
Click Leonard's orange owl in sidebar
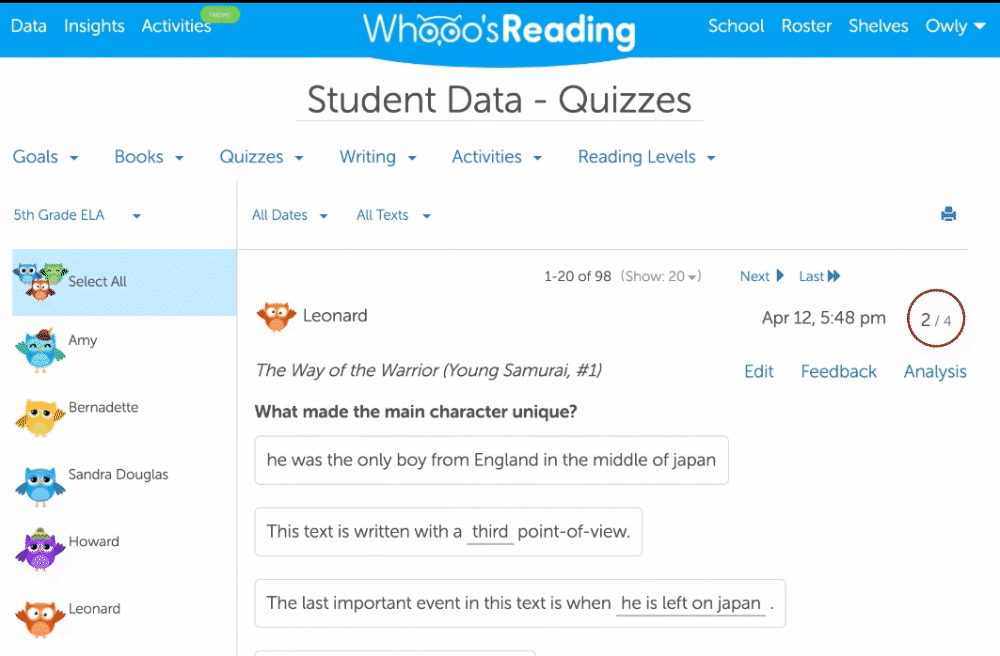pyautogui.click(x=40, y=616)
